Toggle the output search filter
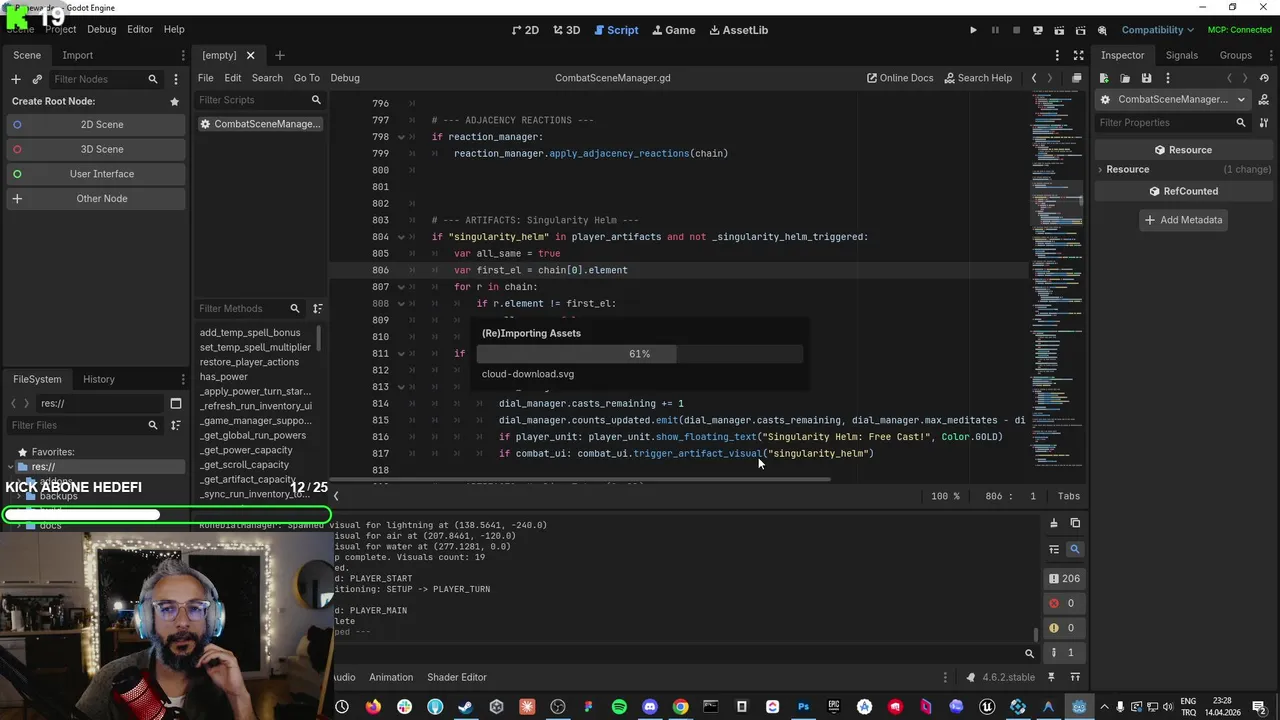 1075,549
